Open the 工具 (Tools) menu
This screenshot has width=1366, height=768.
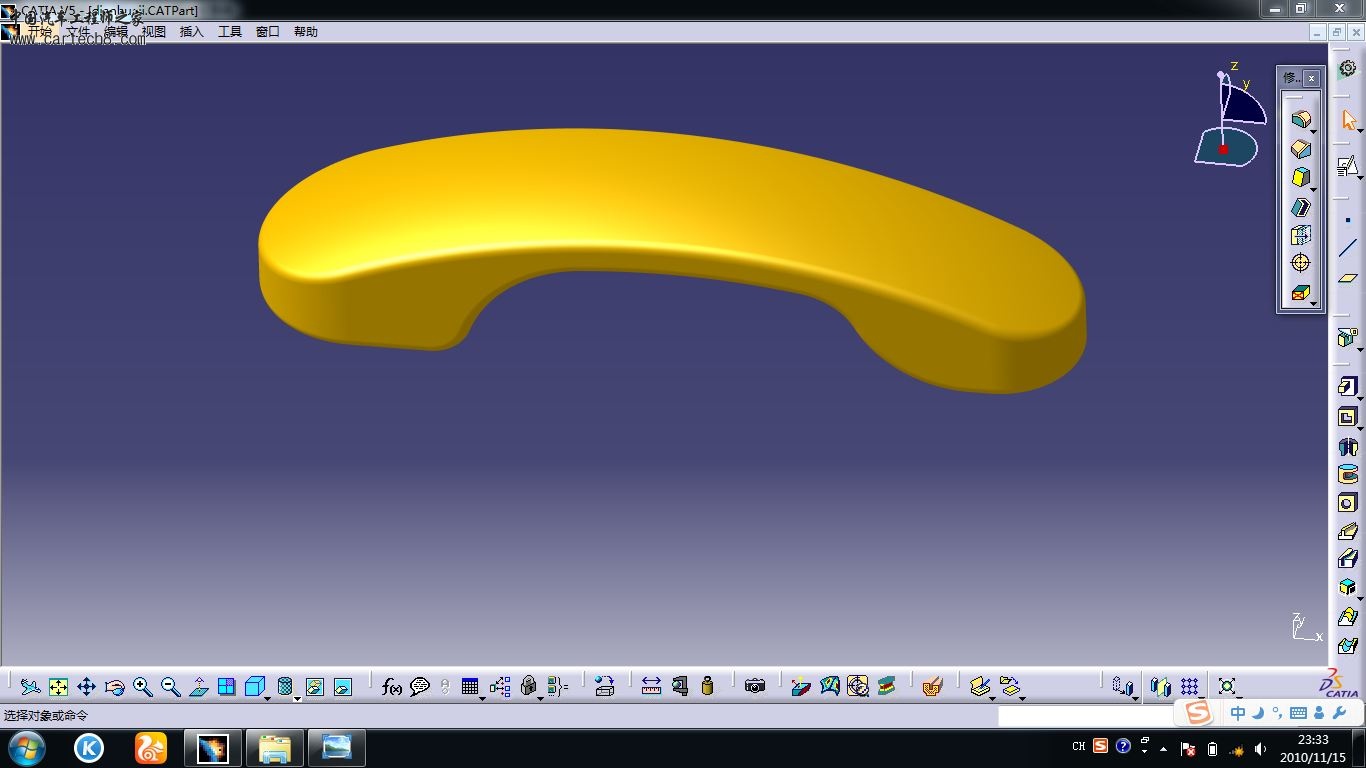[x=230, y=32]
